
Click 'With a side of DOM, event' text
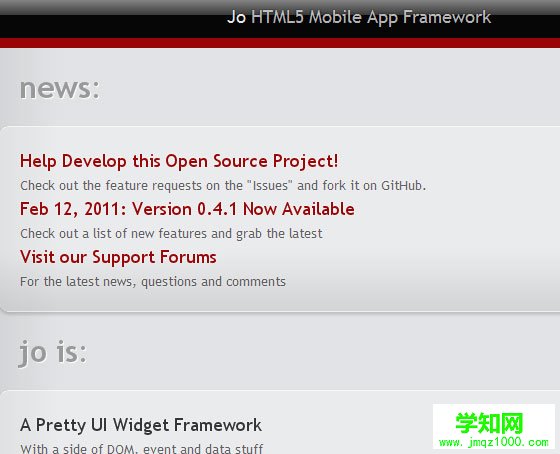point(142,448)
